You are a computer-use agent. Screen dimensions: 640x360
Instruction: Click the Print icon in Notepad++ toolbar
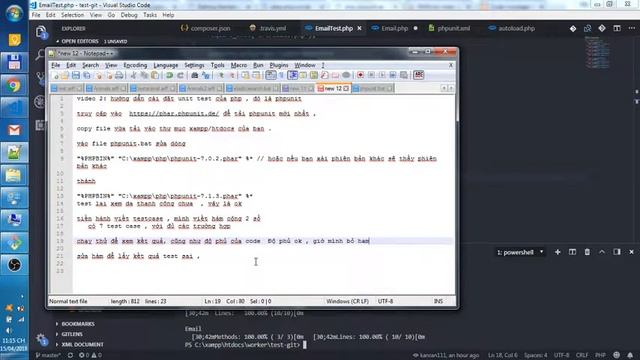119,76
